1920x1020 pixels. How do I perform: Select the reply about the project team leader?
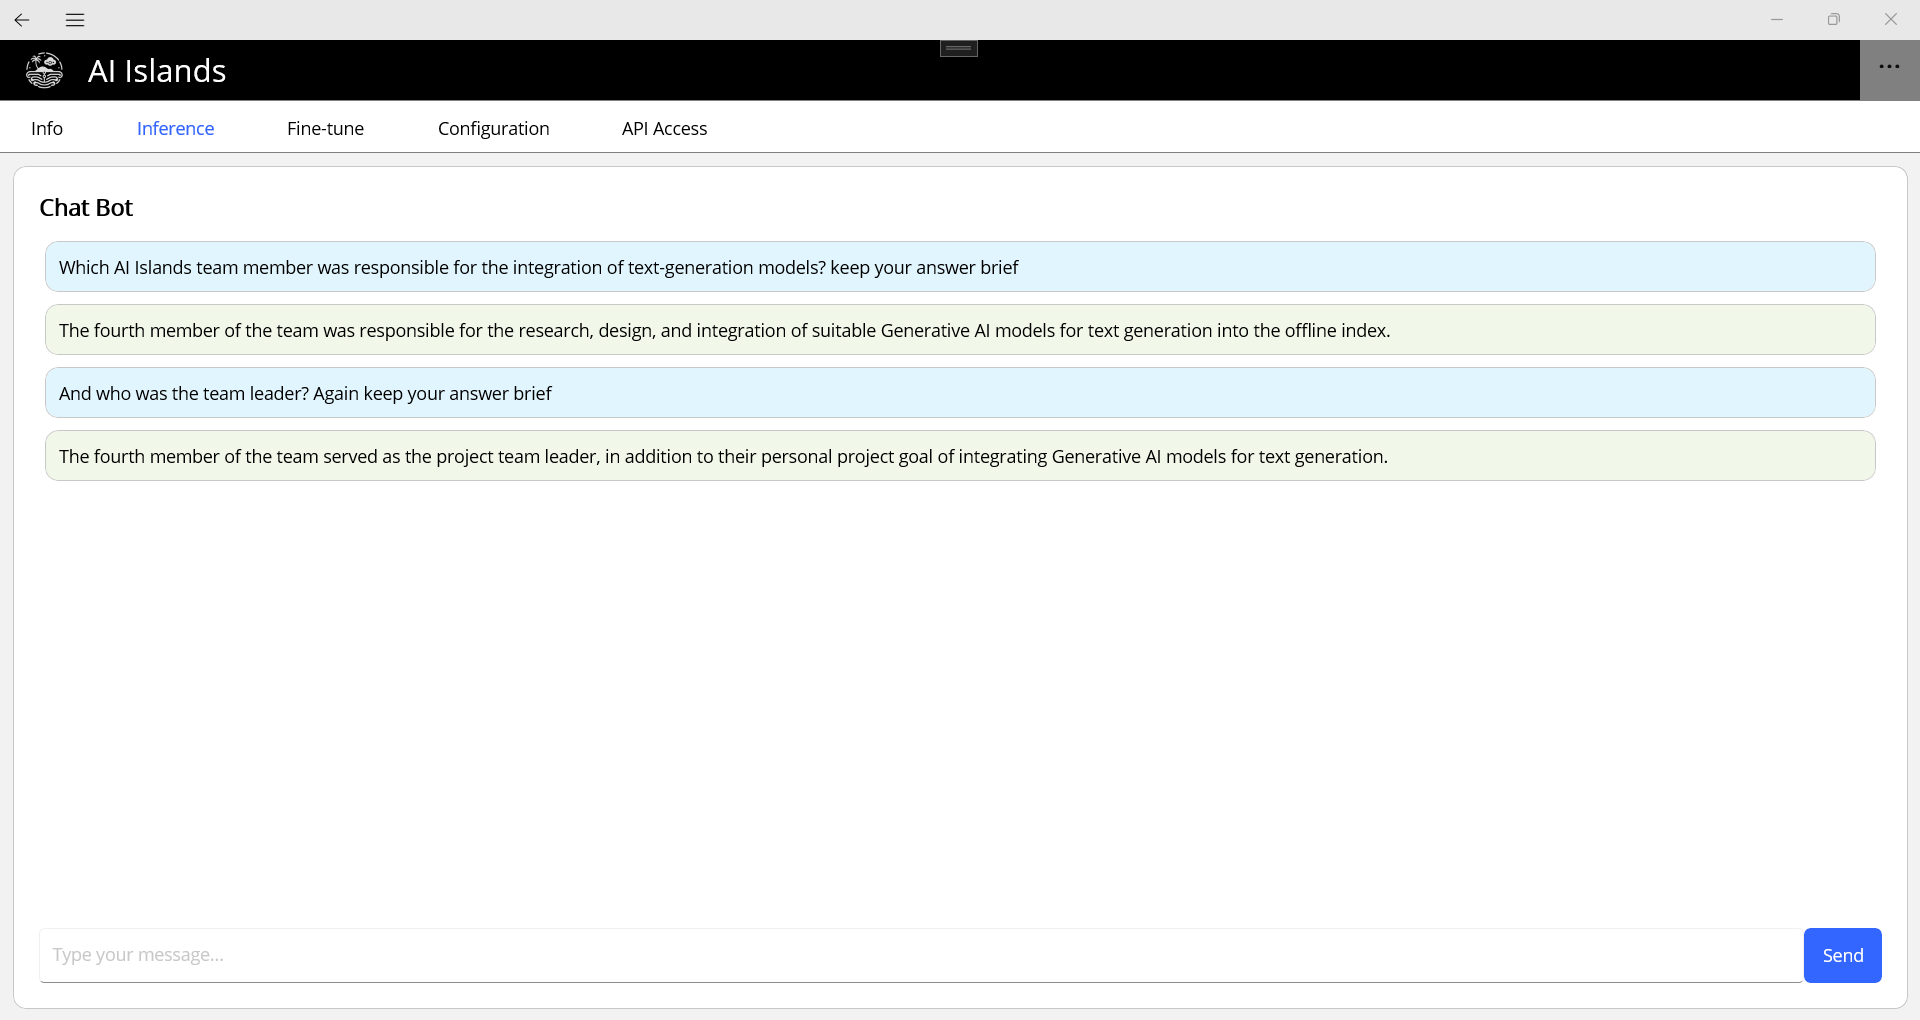pos(960,456)
